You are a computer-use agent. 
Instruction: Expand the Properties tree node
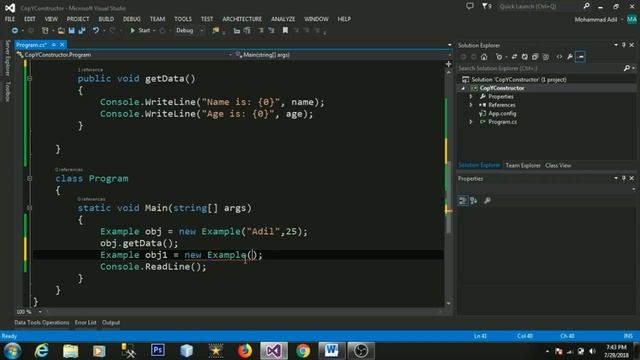point(471,97)
